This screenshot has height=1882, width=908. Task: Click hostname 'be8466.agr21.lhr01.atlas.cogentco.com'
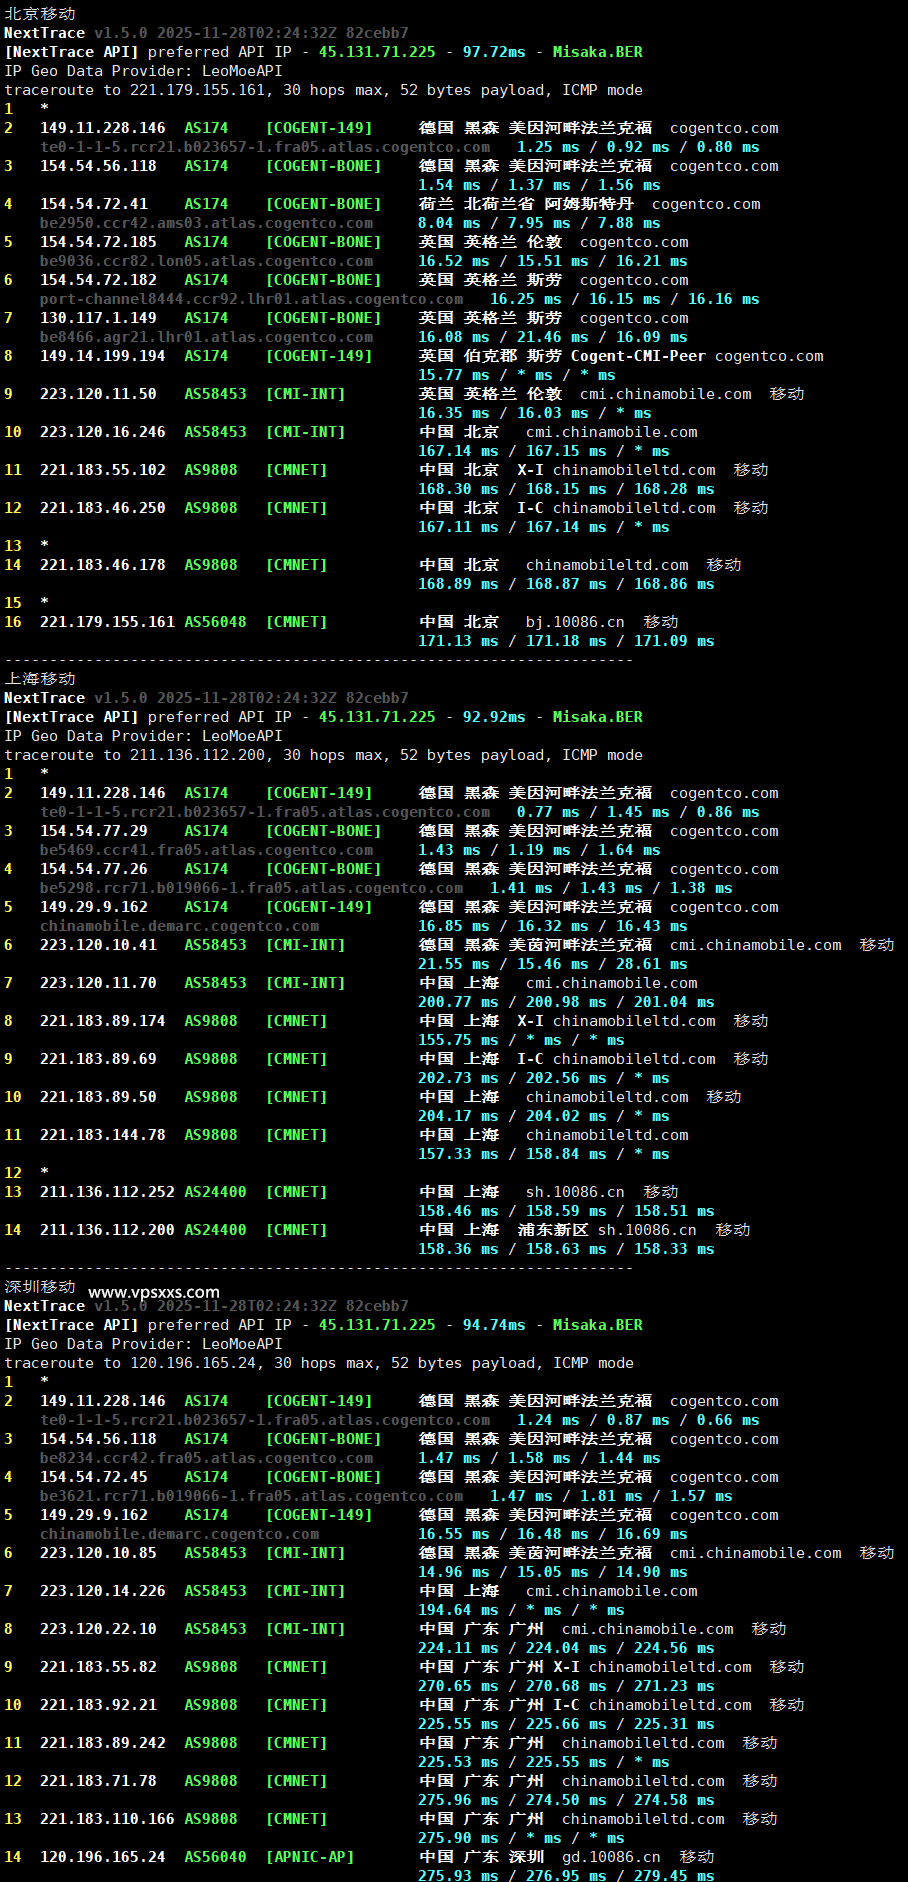pos(206,337)
